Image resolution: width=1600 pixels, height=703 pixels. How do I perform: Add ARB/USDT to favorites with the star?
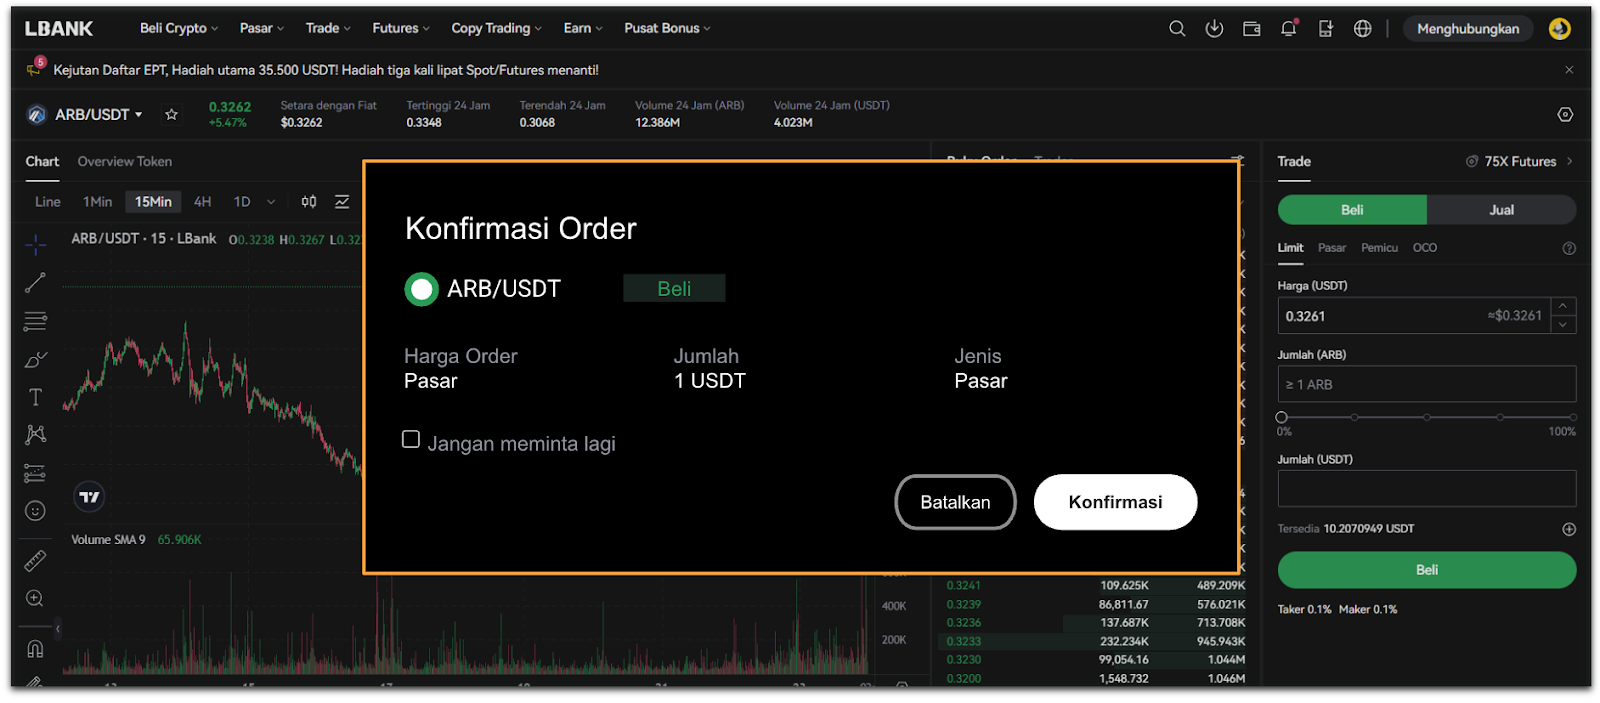[172, 115]
